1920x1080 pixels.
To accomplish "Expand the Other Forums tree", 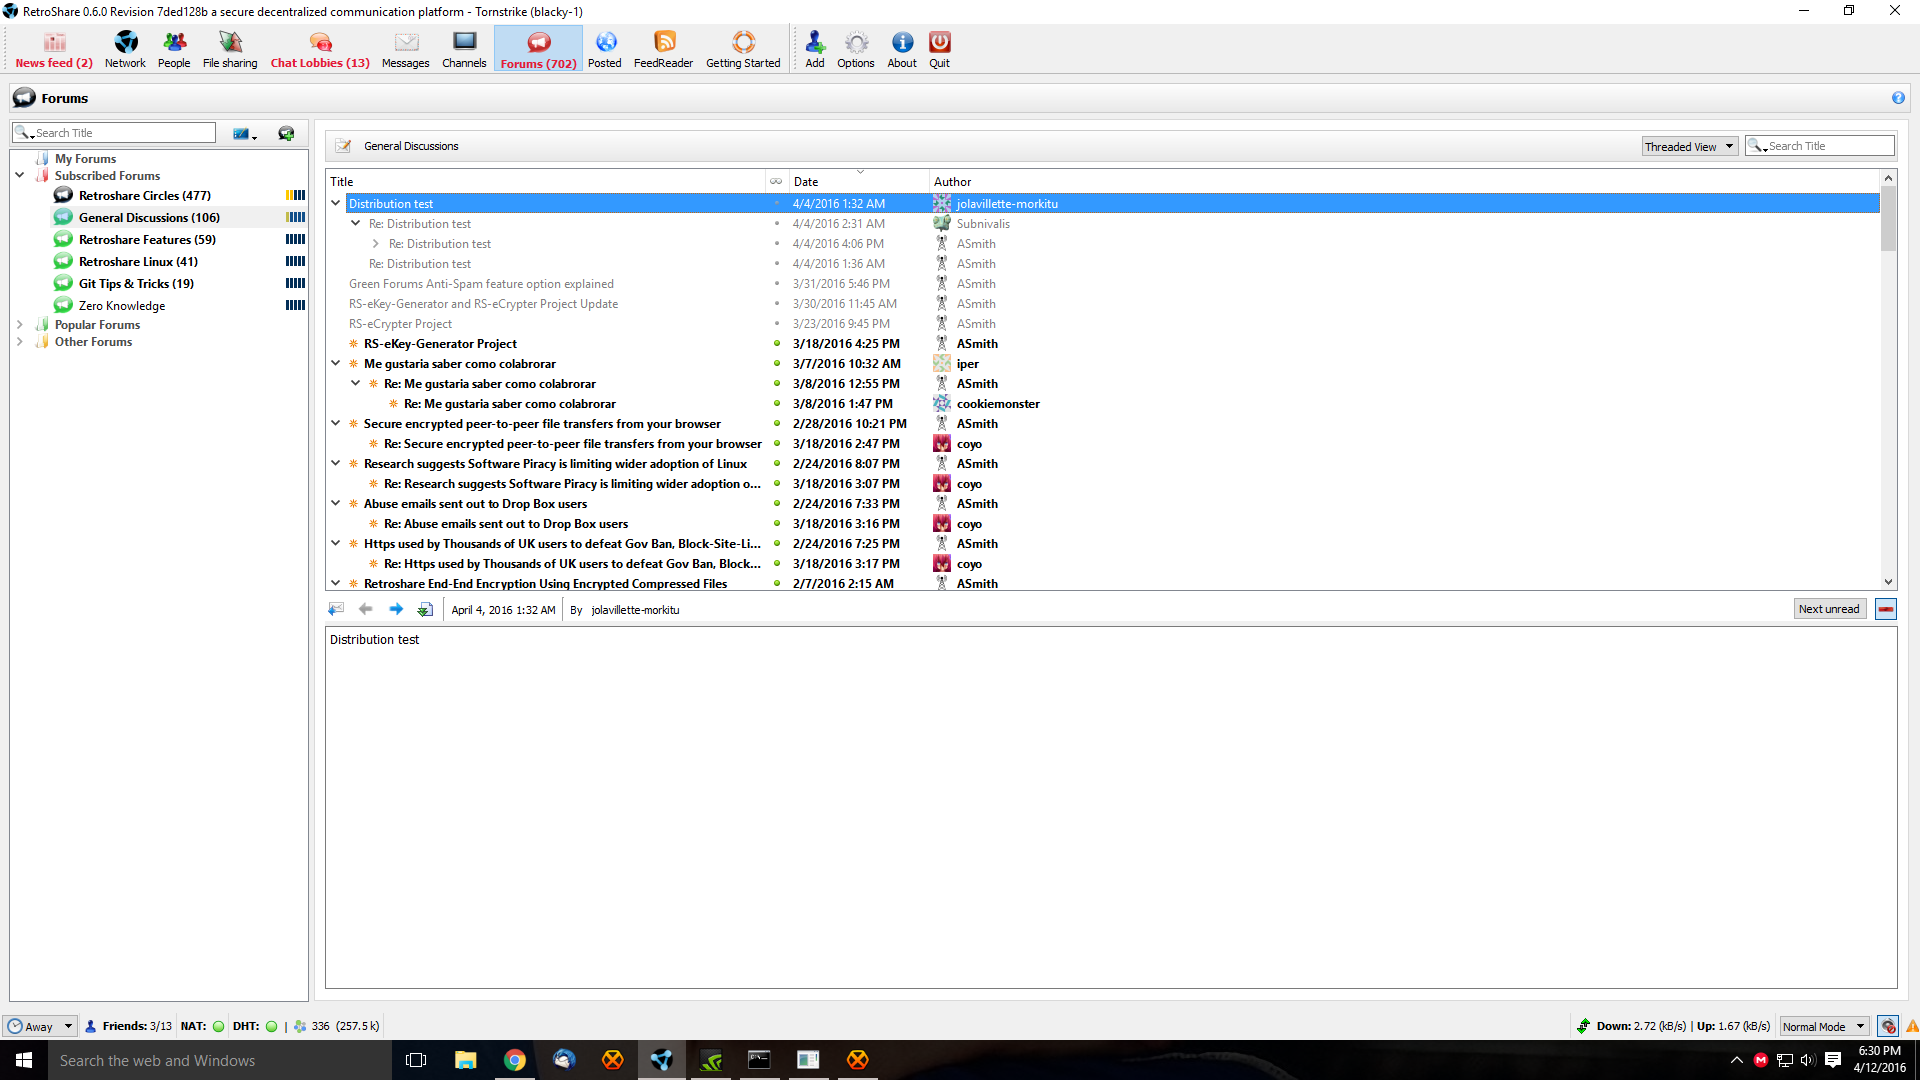I will point(19,341).
